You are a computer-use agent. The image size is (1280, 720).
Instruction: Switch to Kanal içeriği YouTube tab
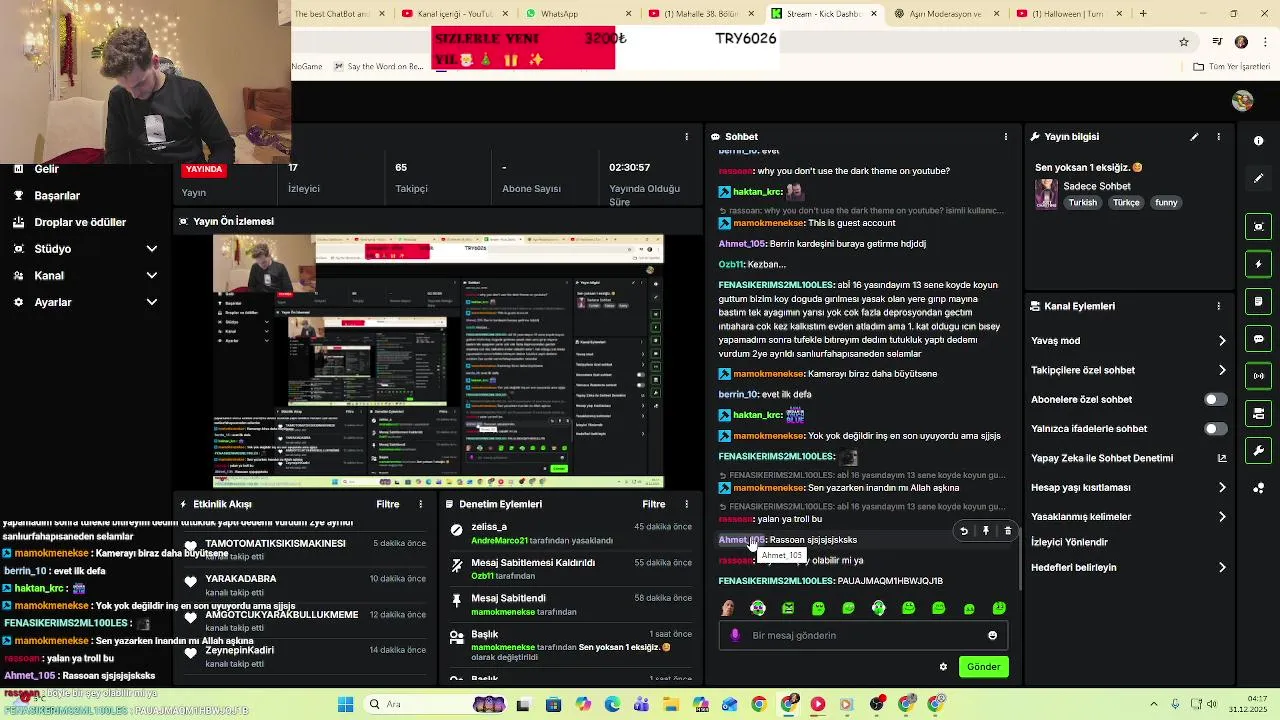(455, 14)
